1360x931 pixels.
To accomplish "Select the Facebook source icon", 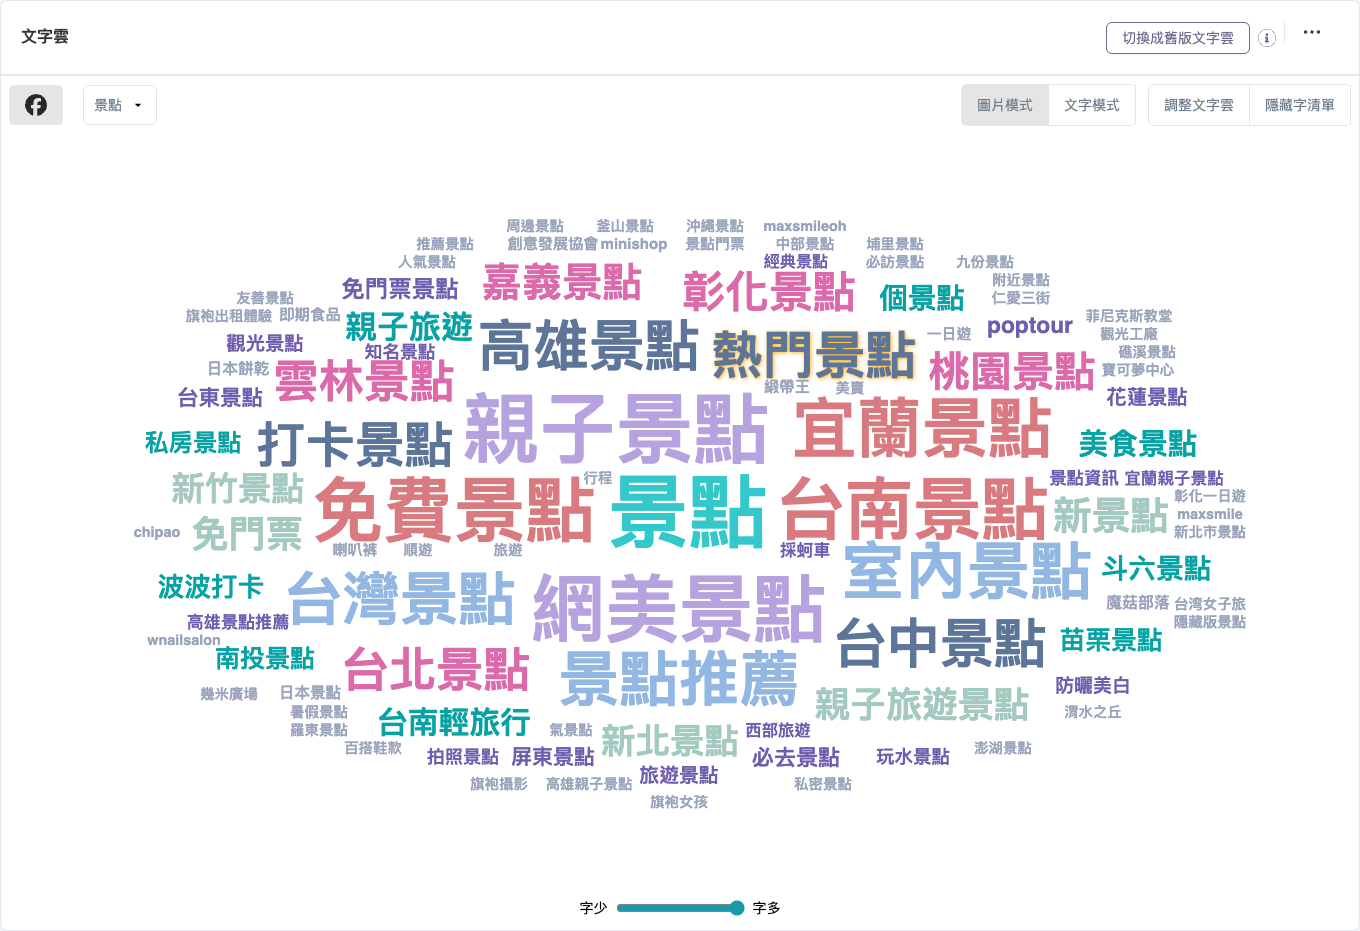I will 36,105.
